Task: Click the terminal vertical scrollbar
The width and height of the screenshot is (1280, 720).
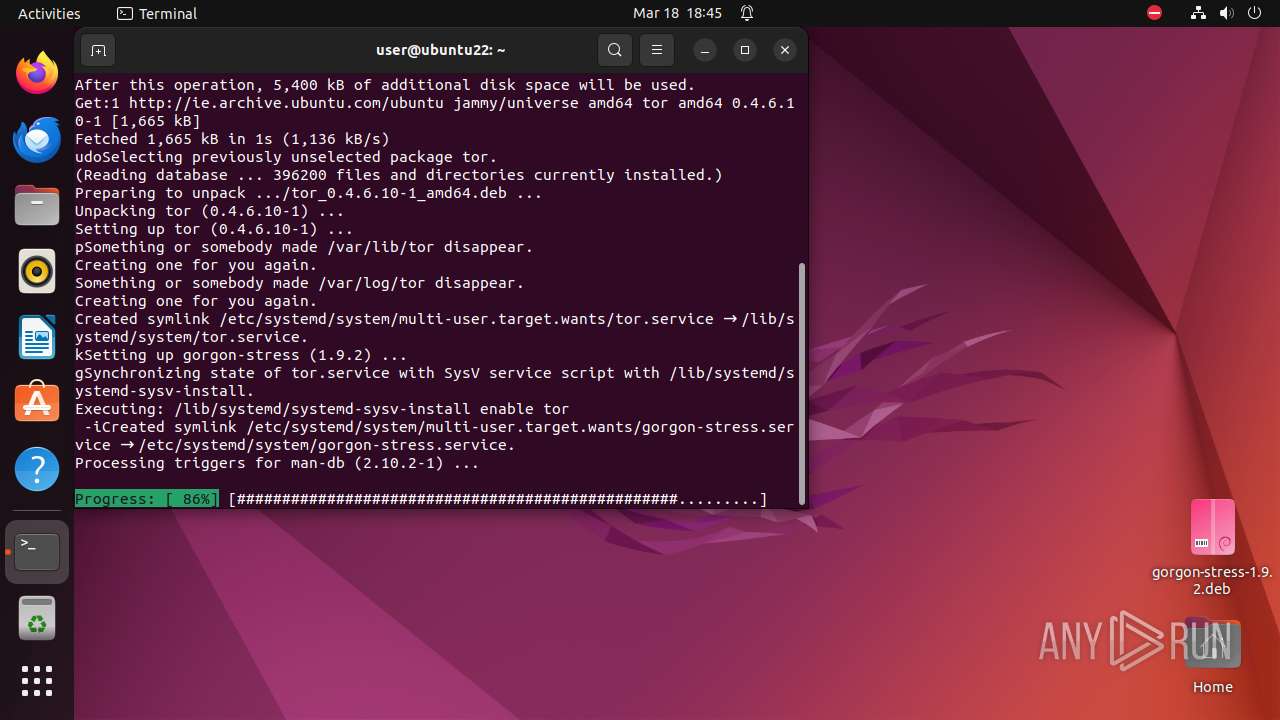Action: tap(801, 382)
